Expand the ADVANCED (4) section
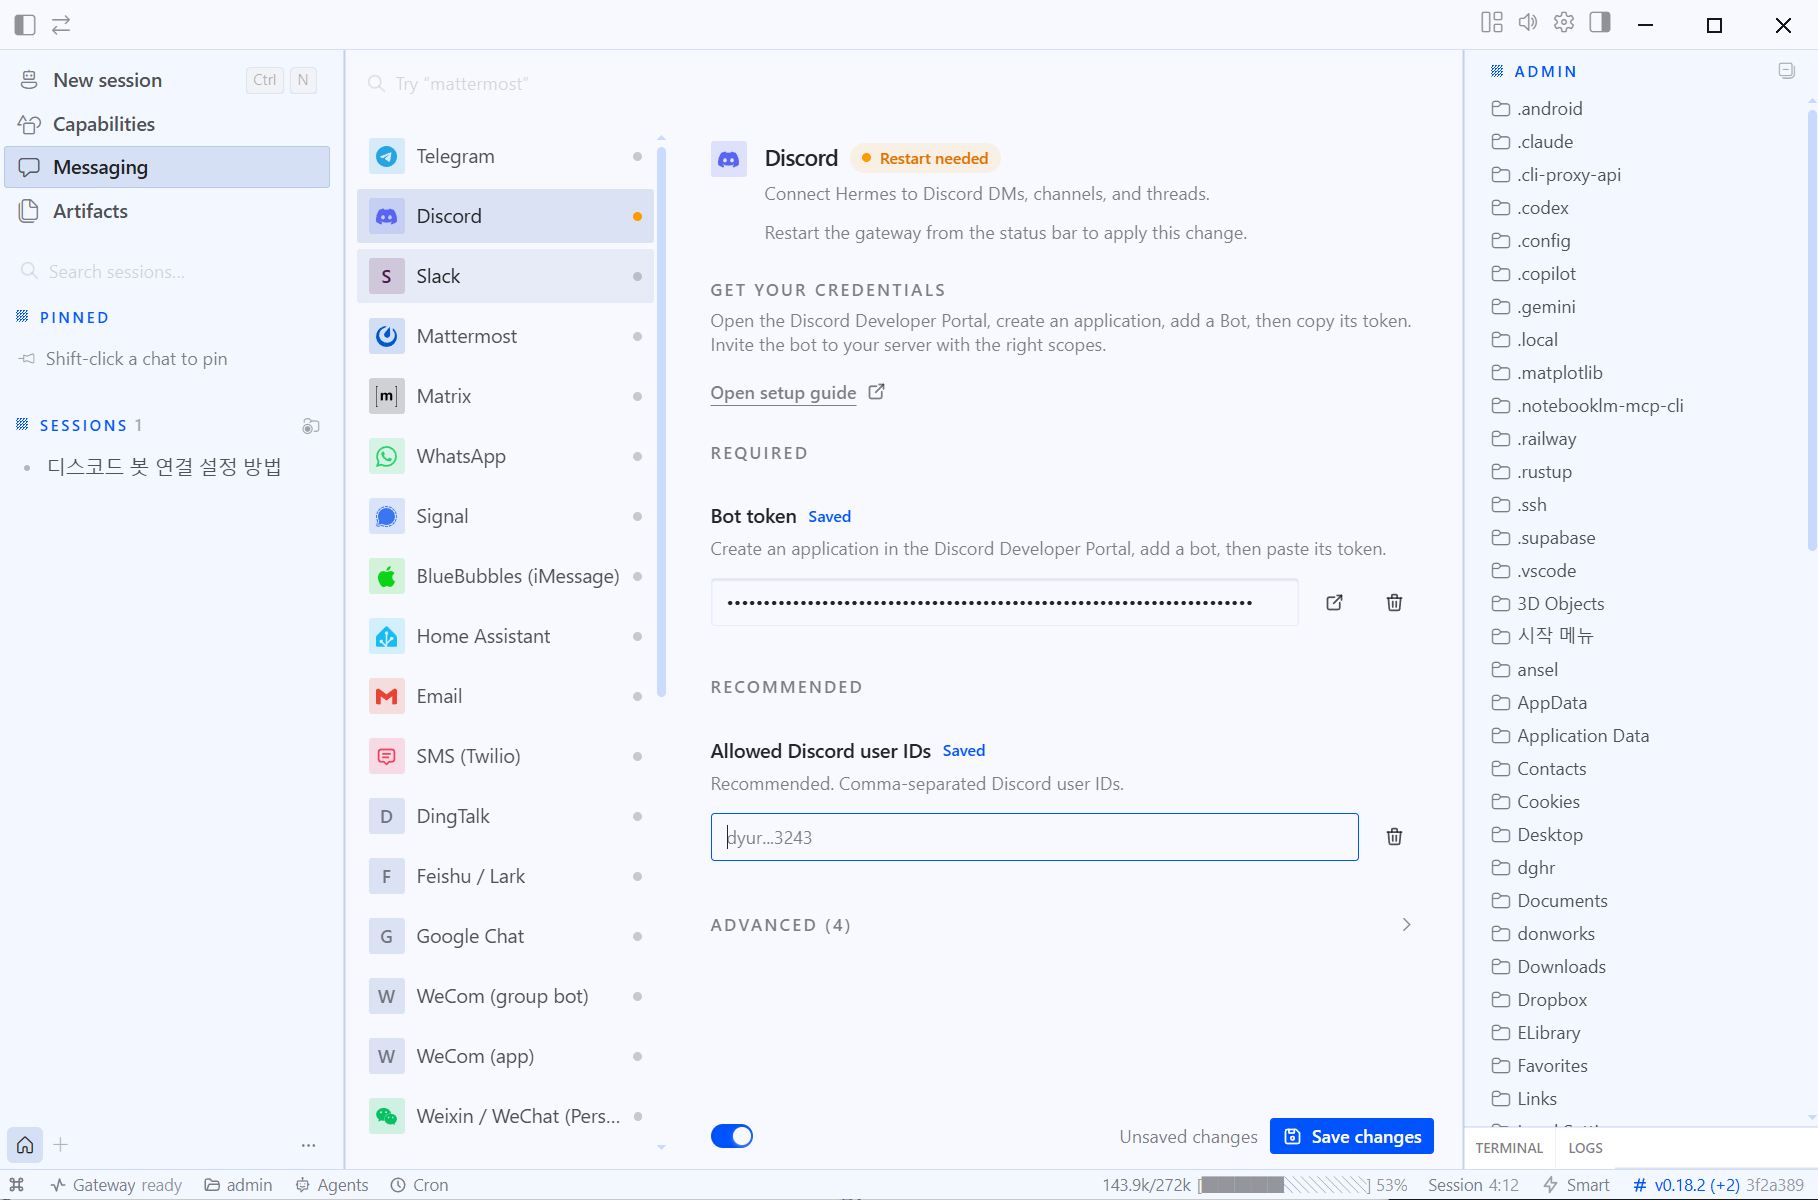 1062,925
